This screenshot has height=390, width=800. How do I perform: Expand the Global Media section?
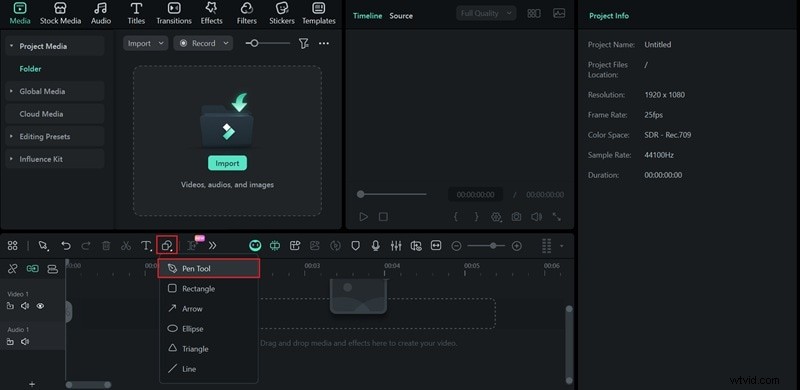pos(12,91)
